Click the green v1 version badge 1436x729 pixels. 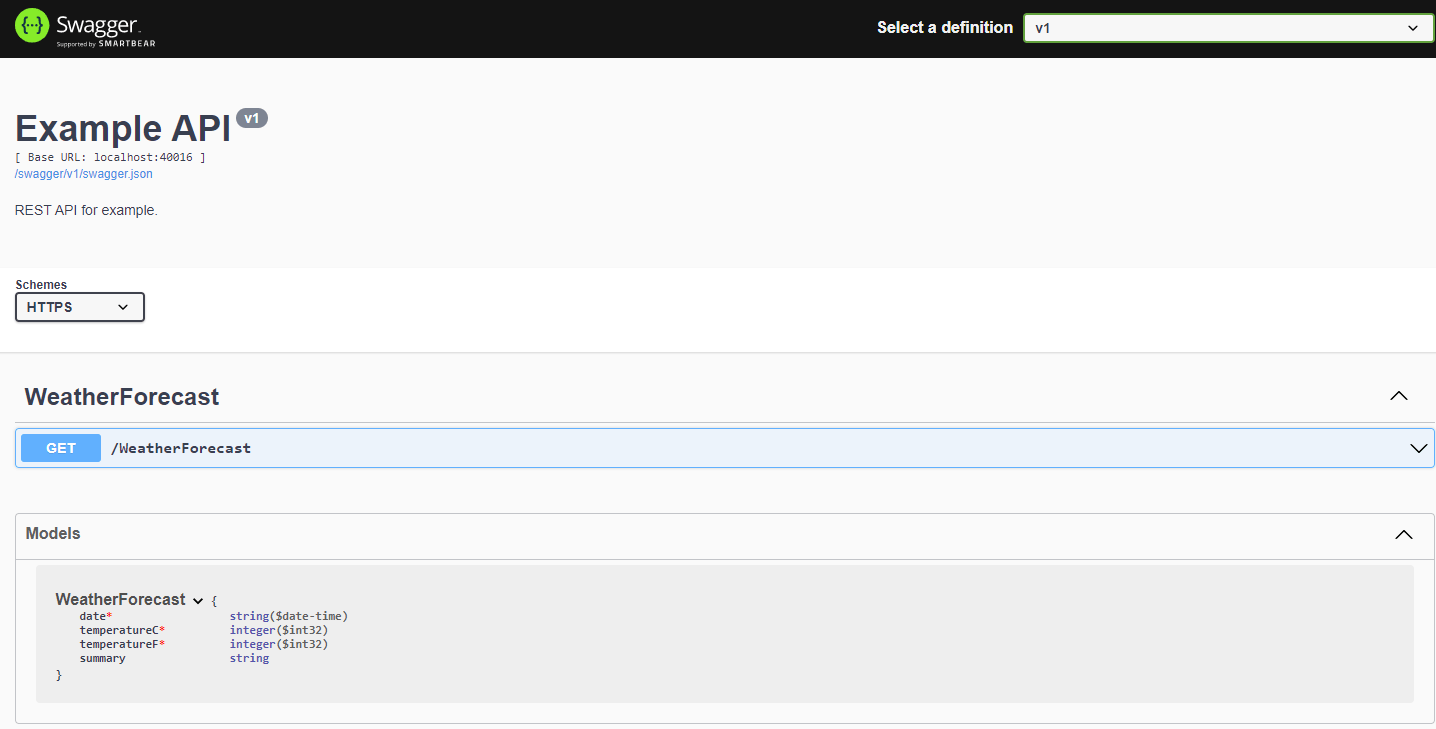[252, 117]
